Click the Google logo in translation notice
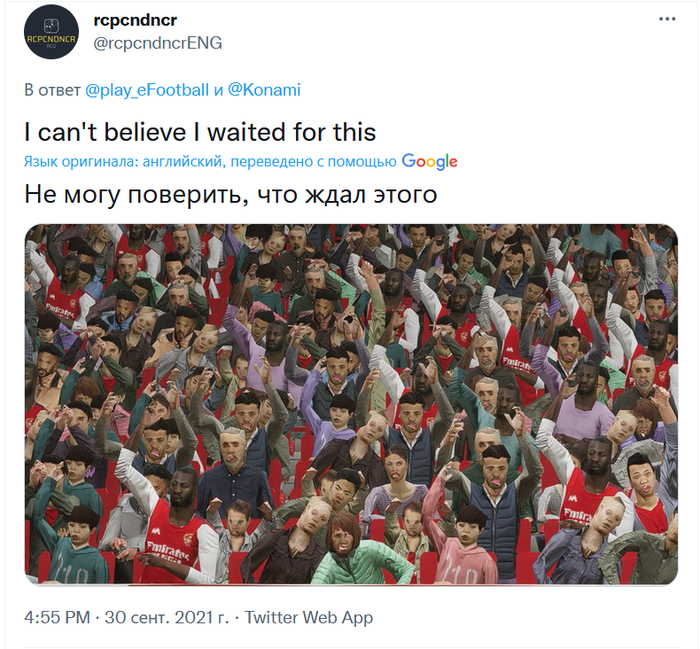 click(x=430, y=162)
